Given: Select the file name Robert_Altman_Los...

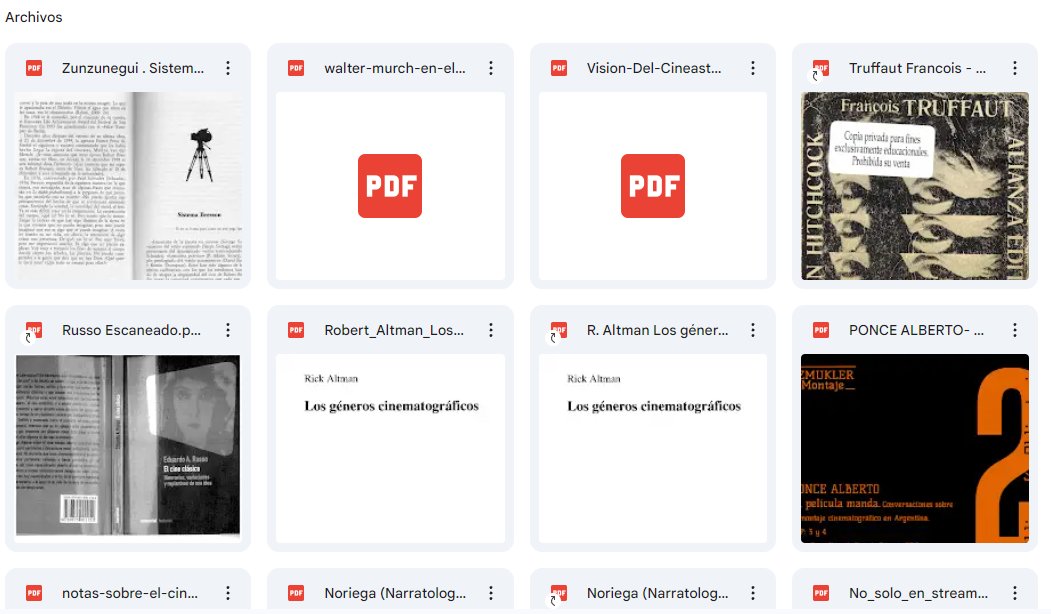Looking at the screenshot, I should coord(394,330).
